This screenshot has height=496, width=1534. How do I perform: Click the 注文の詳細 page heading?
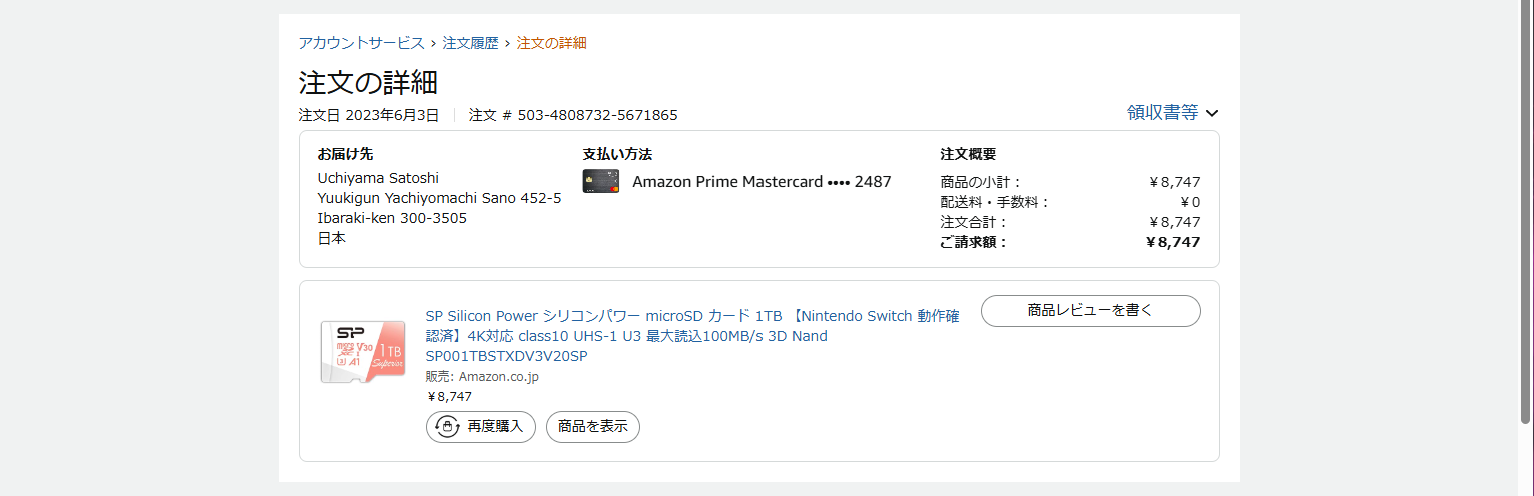[x=368, y=82]
